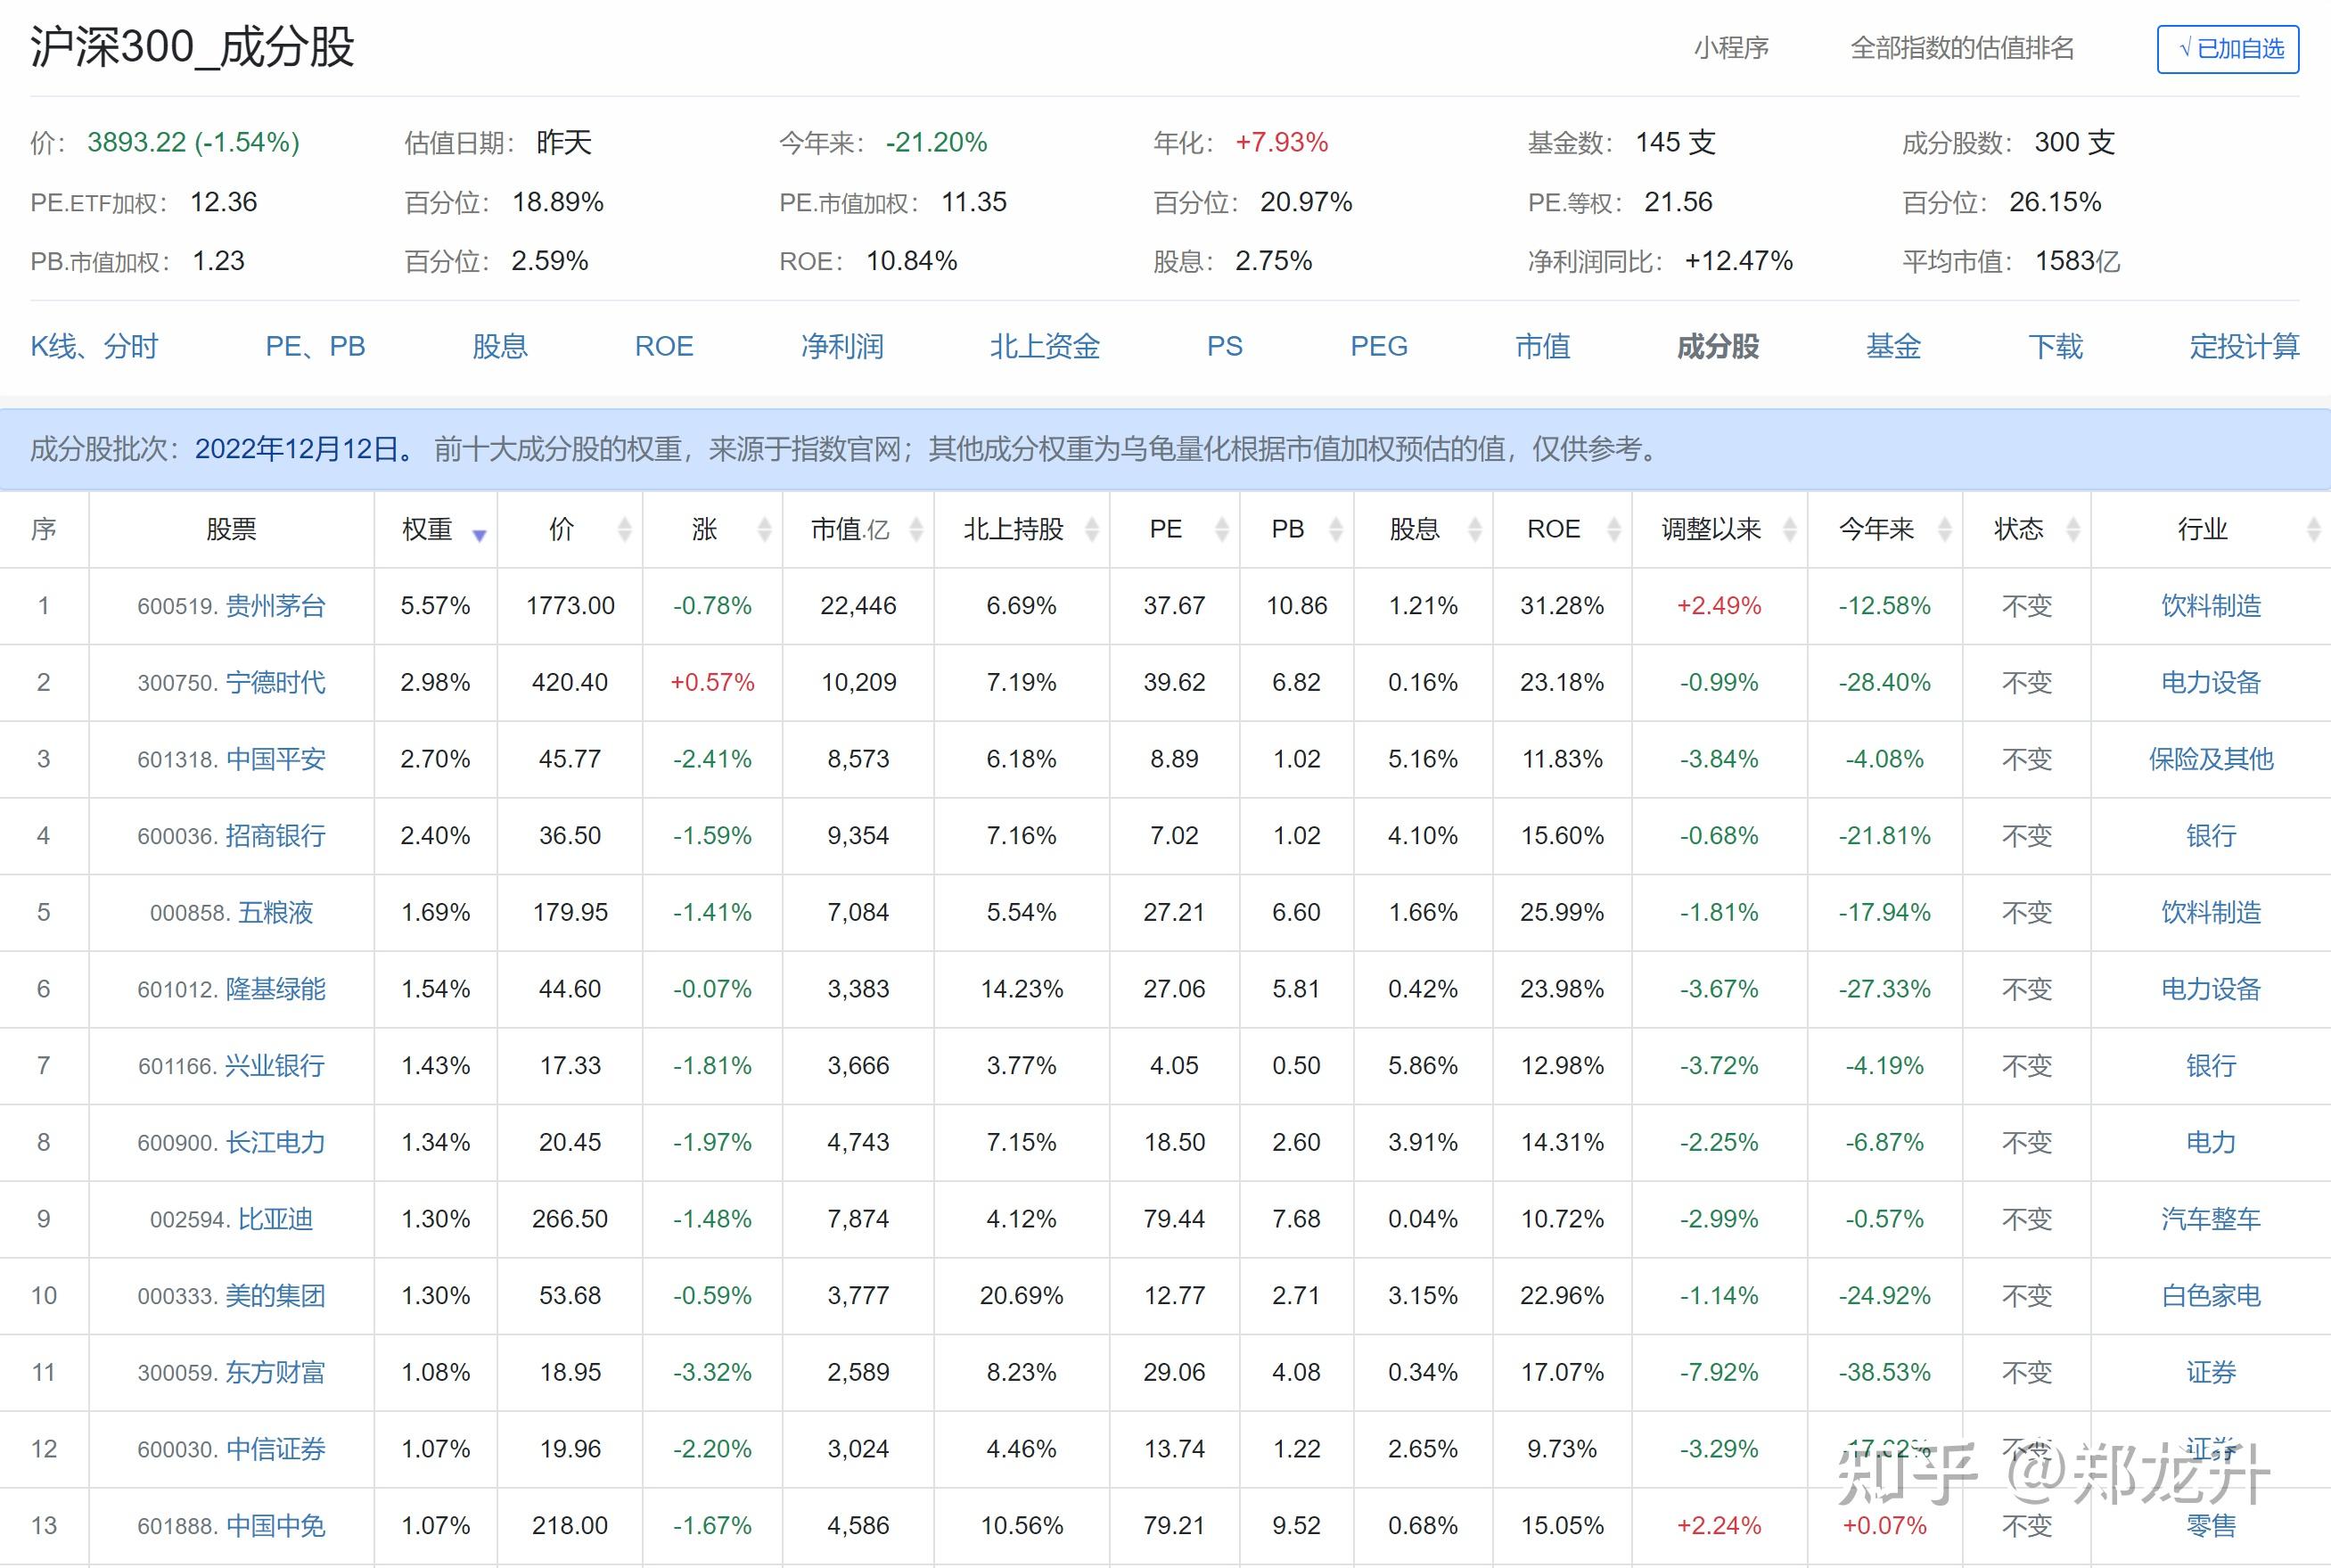Sort by 涨 column arrows
2331x1568 pixels.
765,529
